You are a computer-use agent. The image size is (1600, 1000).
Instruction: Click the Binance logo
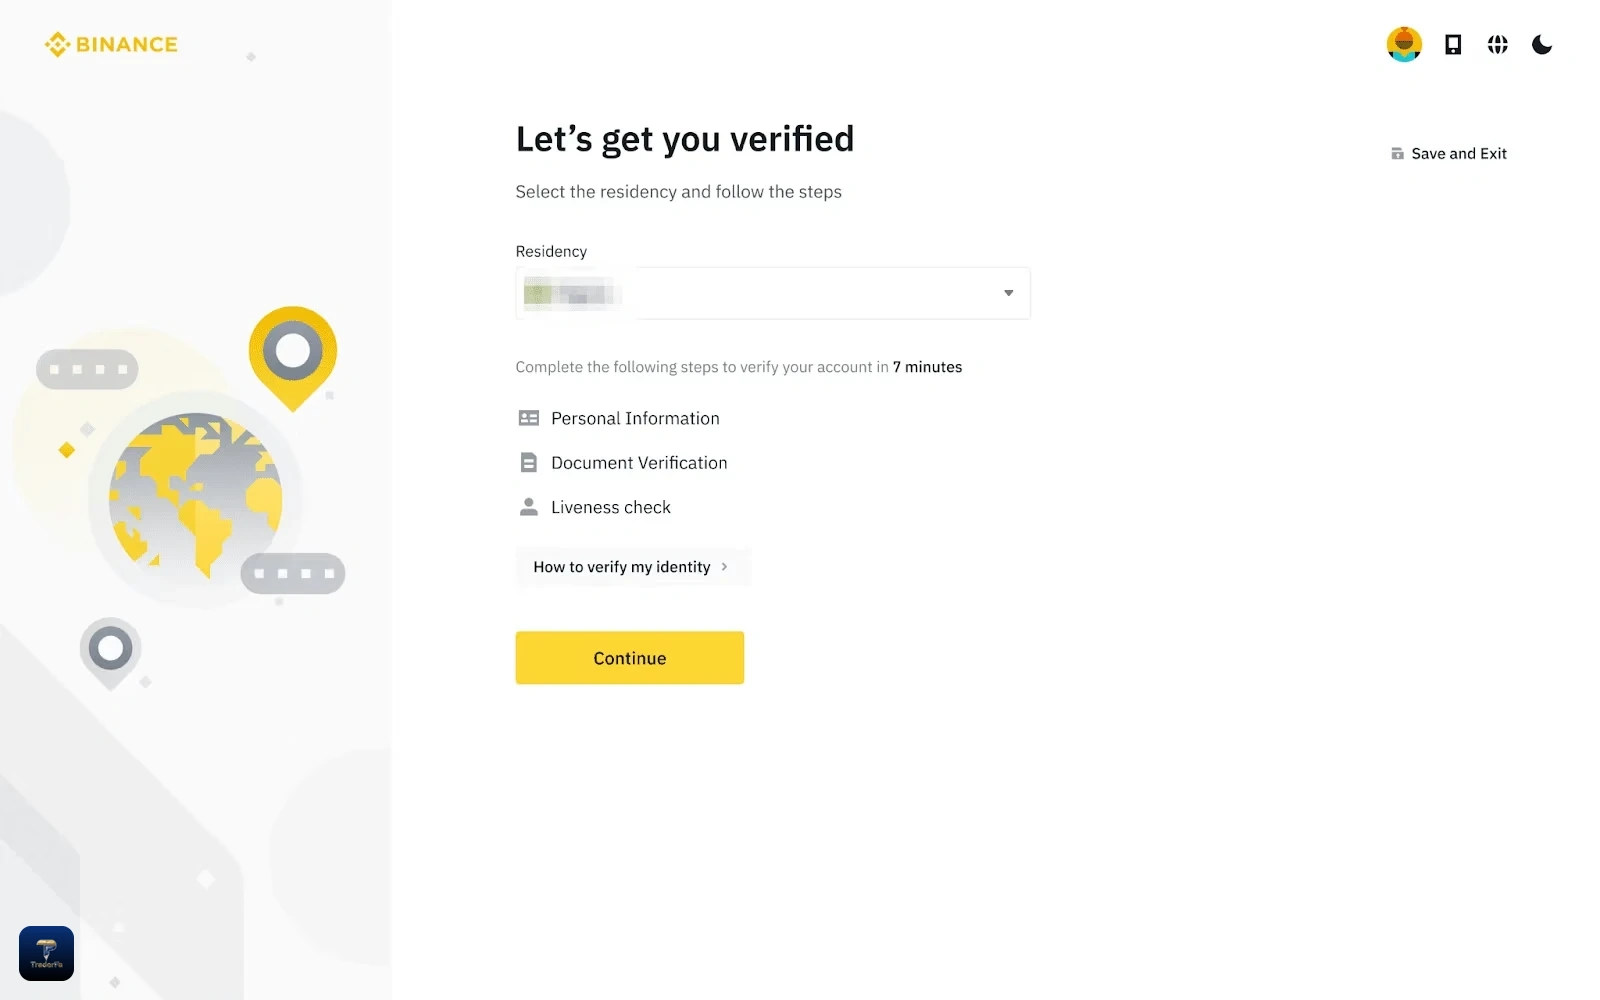tap(111, 45)
